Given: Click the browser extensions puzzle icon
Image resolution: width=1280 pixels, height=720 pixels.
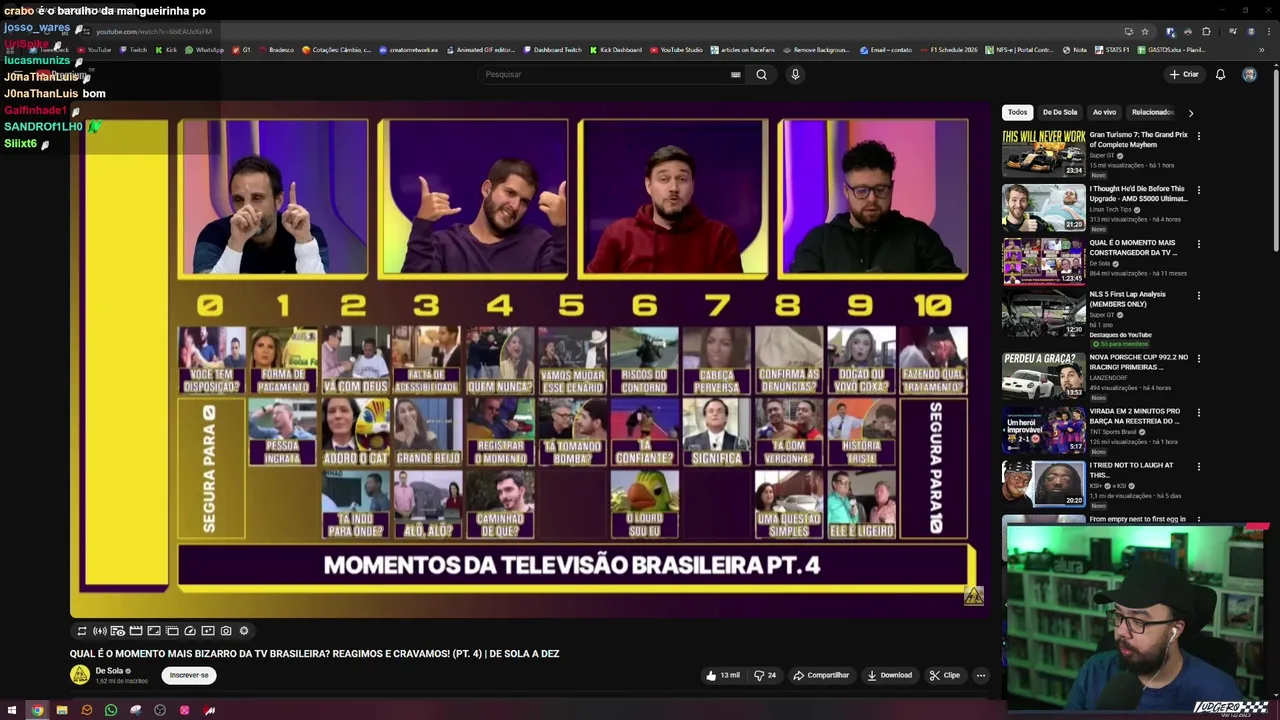Looking at the screenshot, I should [x=1206, y=31].
